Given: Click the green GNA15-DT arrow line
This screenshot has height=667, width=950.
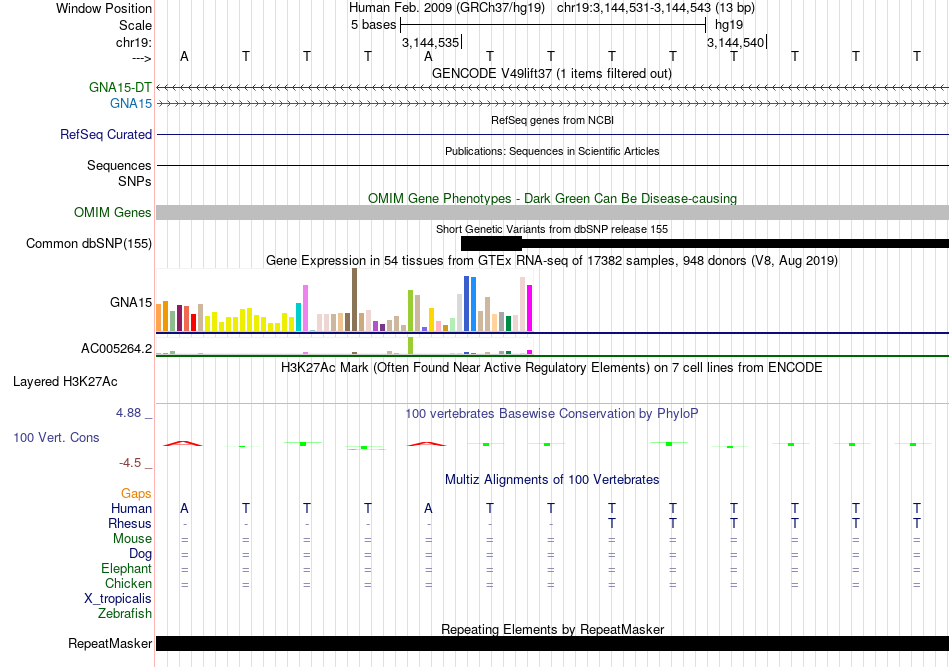Looking at the screenshot, I should coord(552,88).
